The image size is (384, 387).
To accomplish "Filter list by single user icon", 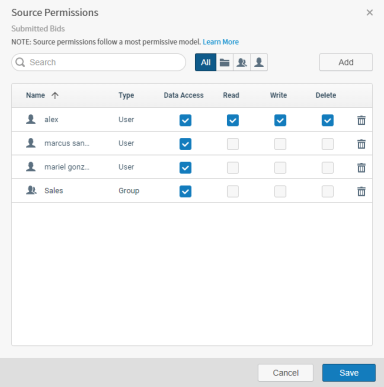I will [259, 62].
